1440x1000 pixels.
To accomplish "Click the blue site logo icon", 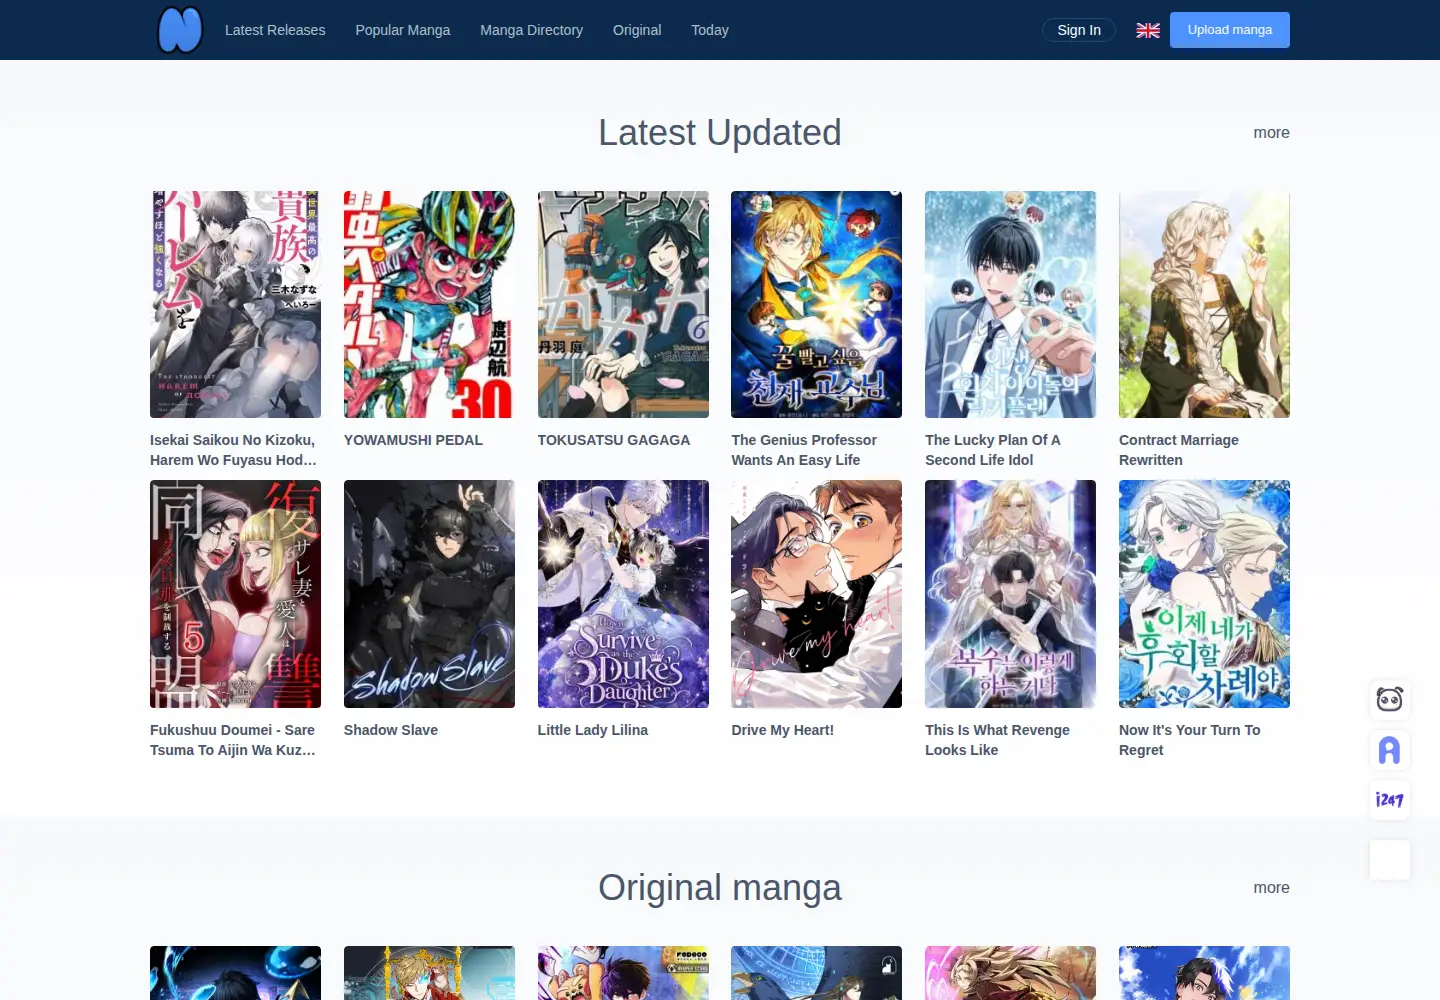I will [x=180, y=30].
